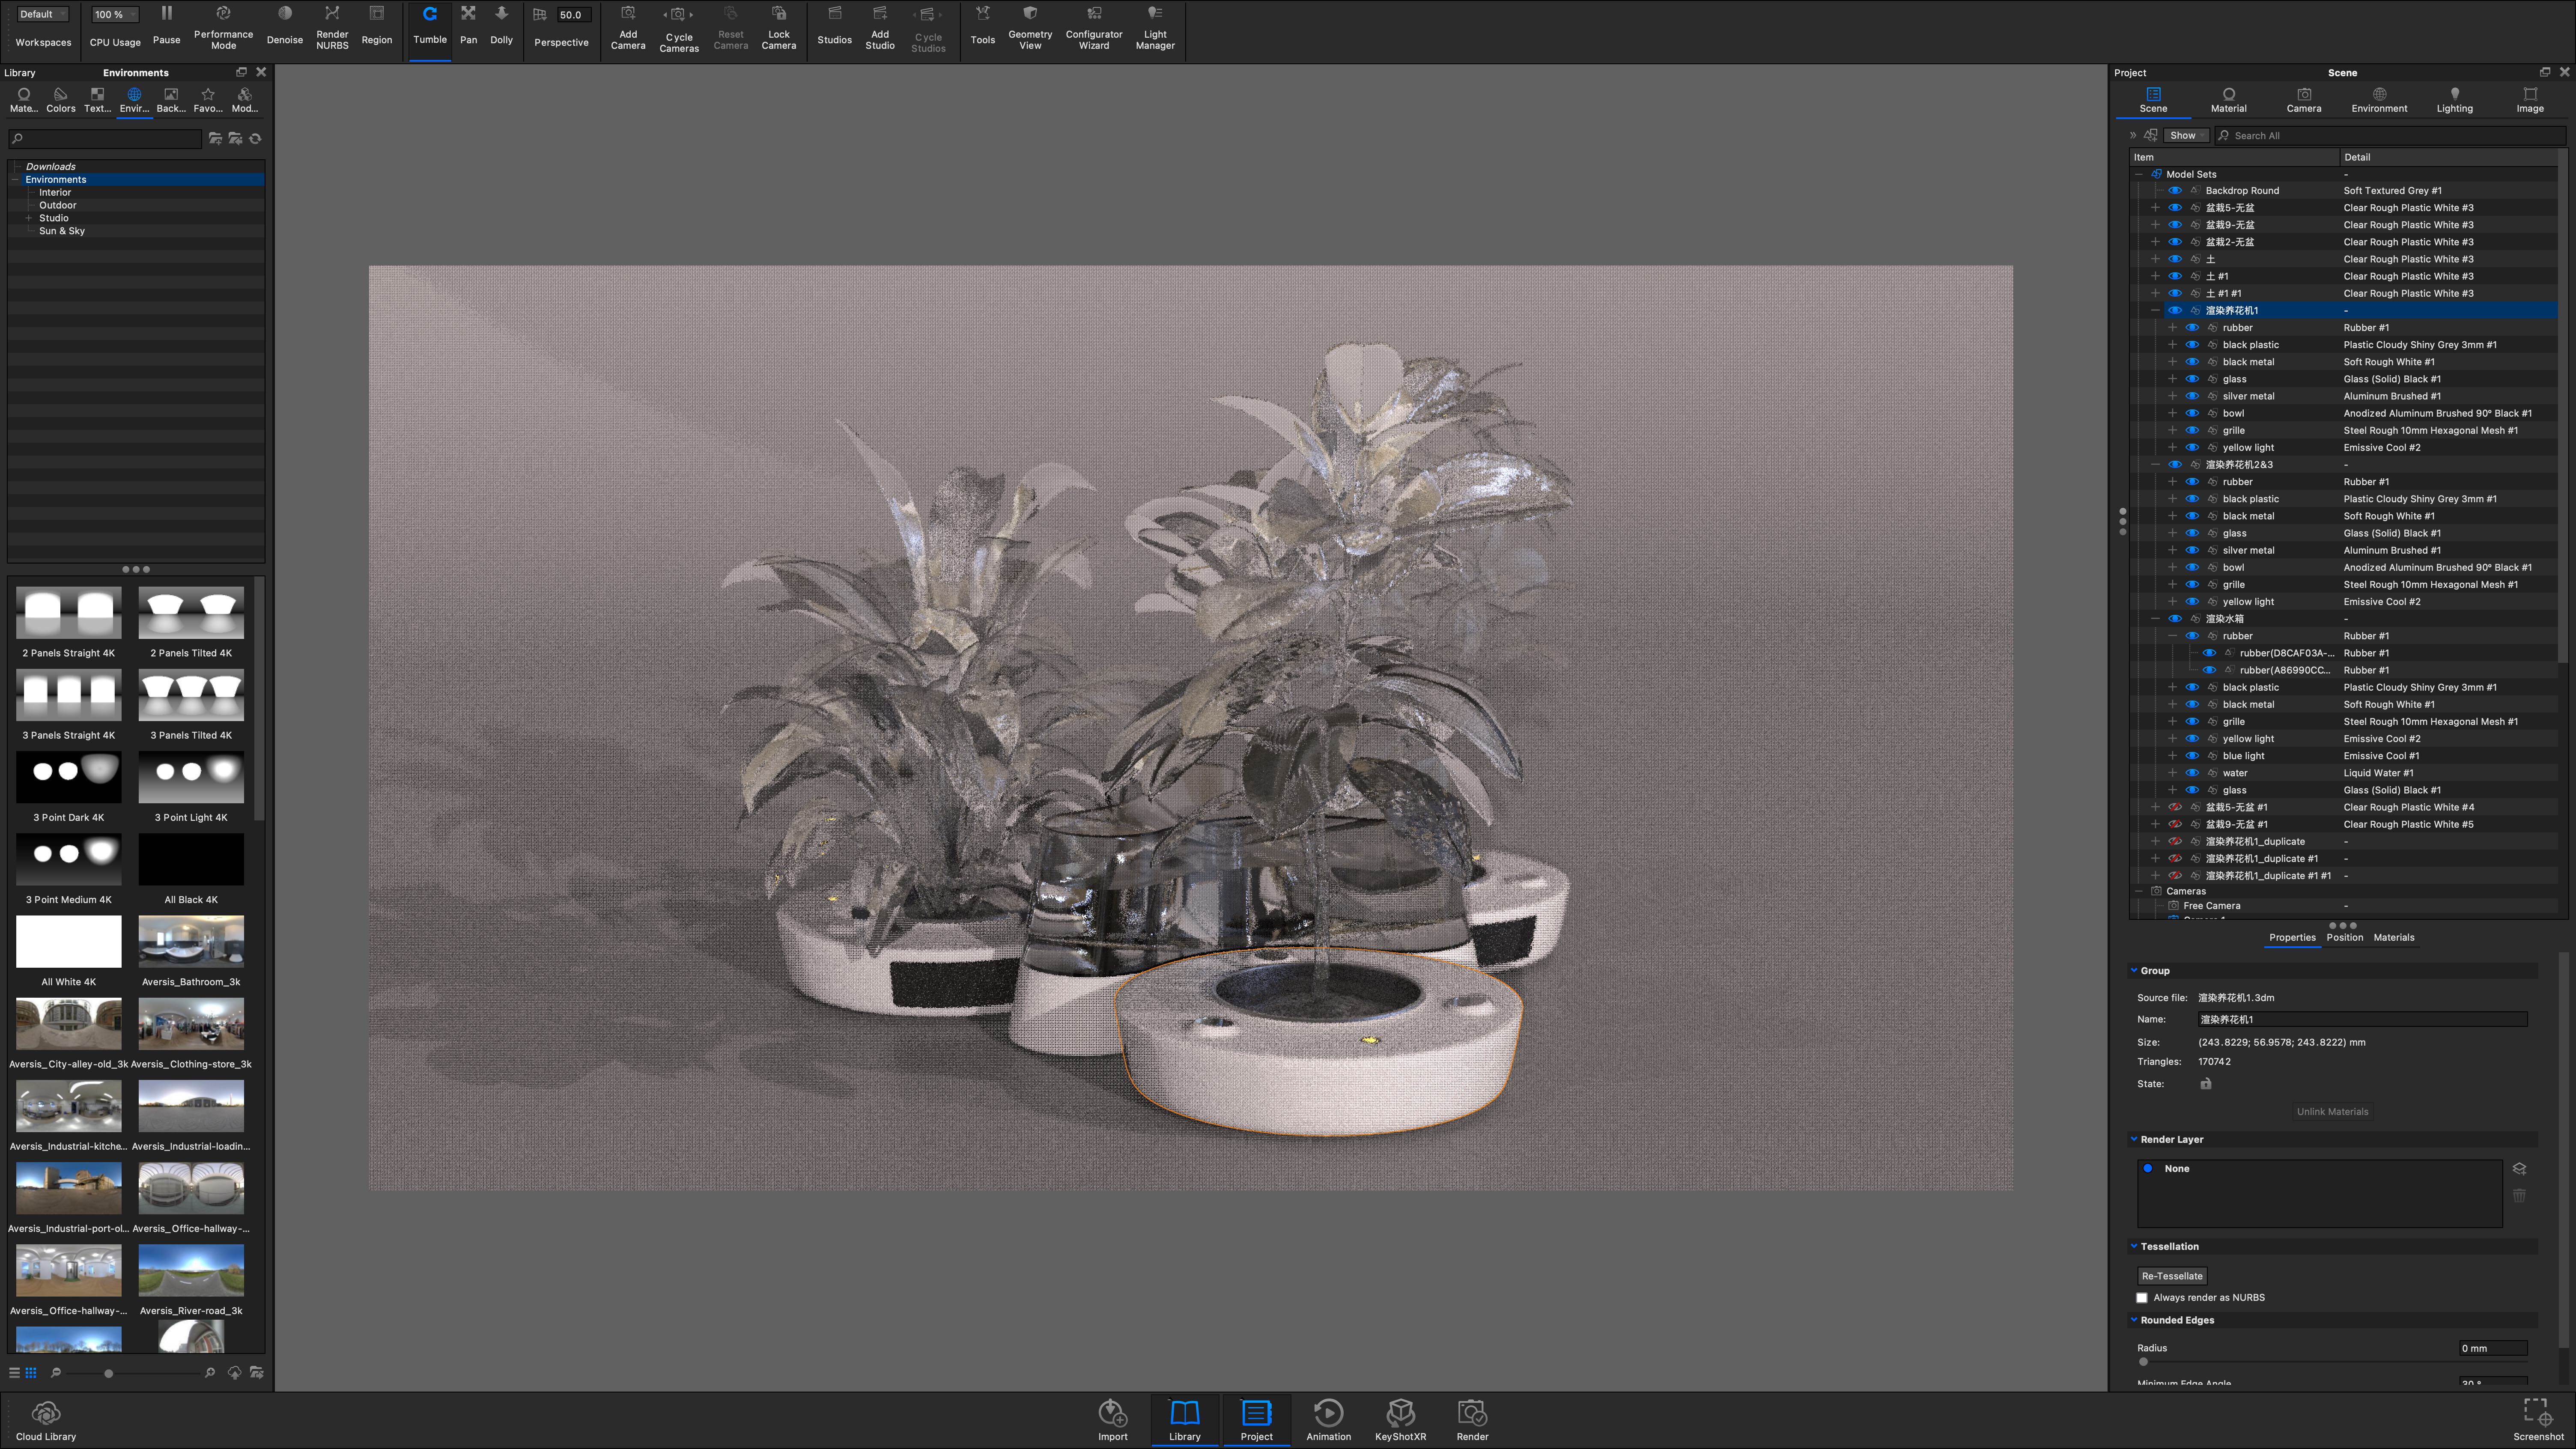Select the 3 Point Dark 4K environment
The height and width of the screenshot is (1449, 2576).
click(69, 777)
